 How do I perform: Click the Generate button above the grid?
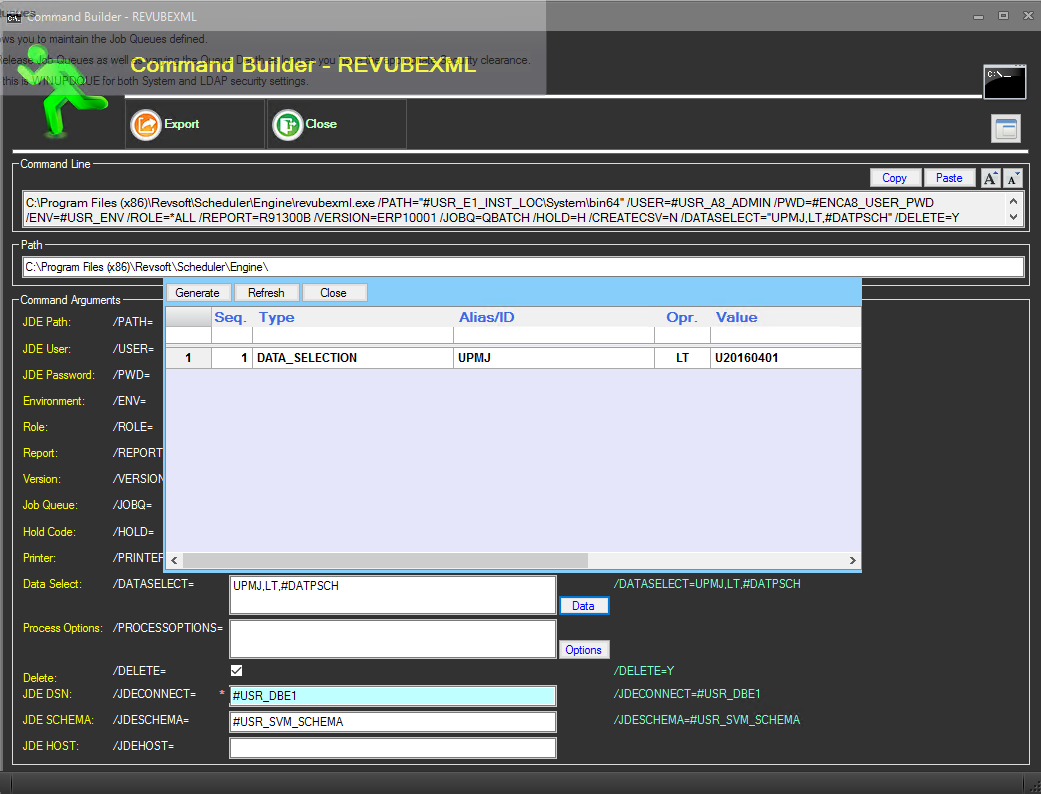click(197, 293)
